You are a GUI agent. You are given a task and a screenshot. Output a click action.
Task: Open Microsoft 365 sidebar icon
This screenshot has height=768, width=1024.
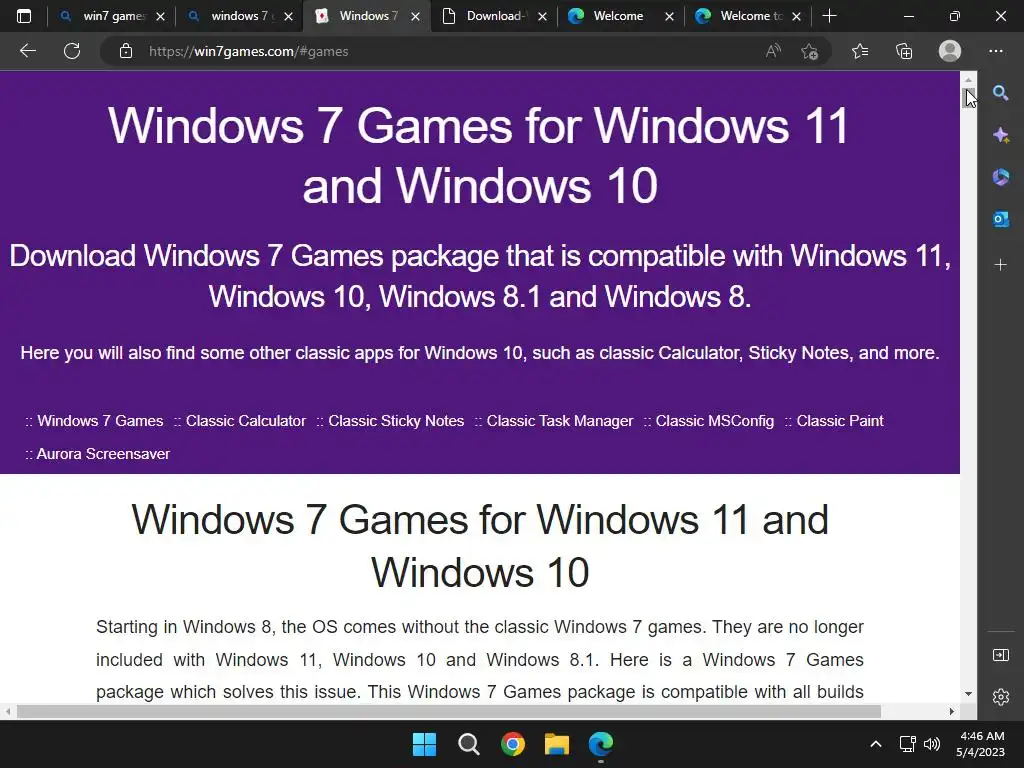click(x=1000, y=177)
